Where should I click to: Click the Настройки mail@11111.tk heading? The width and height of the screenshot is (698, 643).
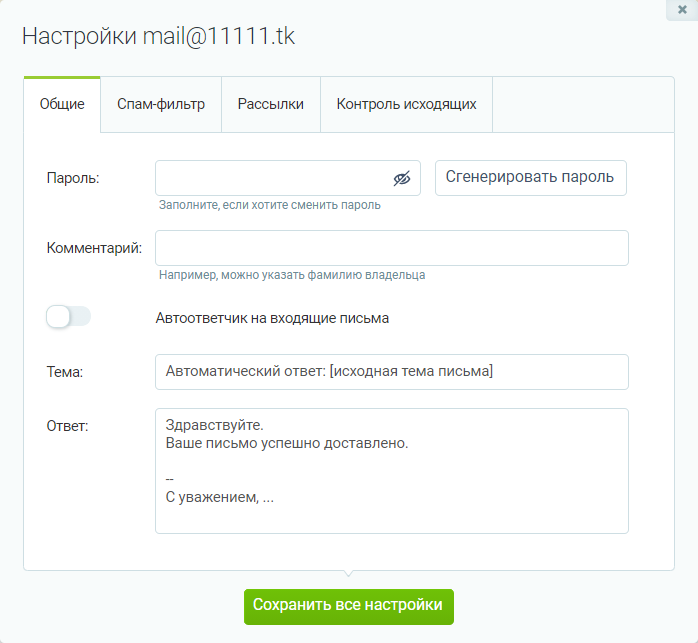pyautogui.click(x=158, y=36)
